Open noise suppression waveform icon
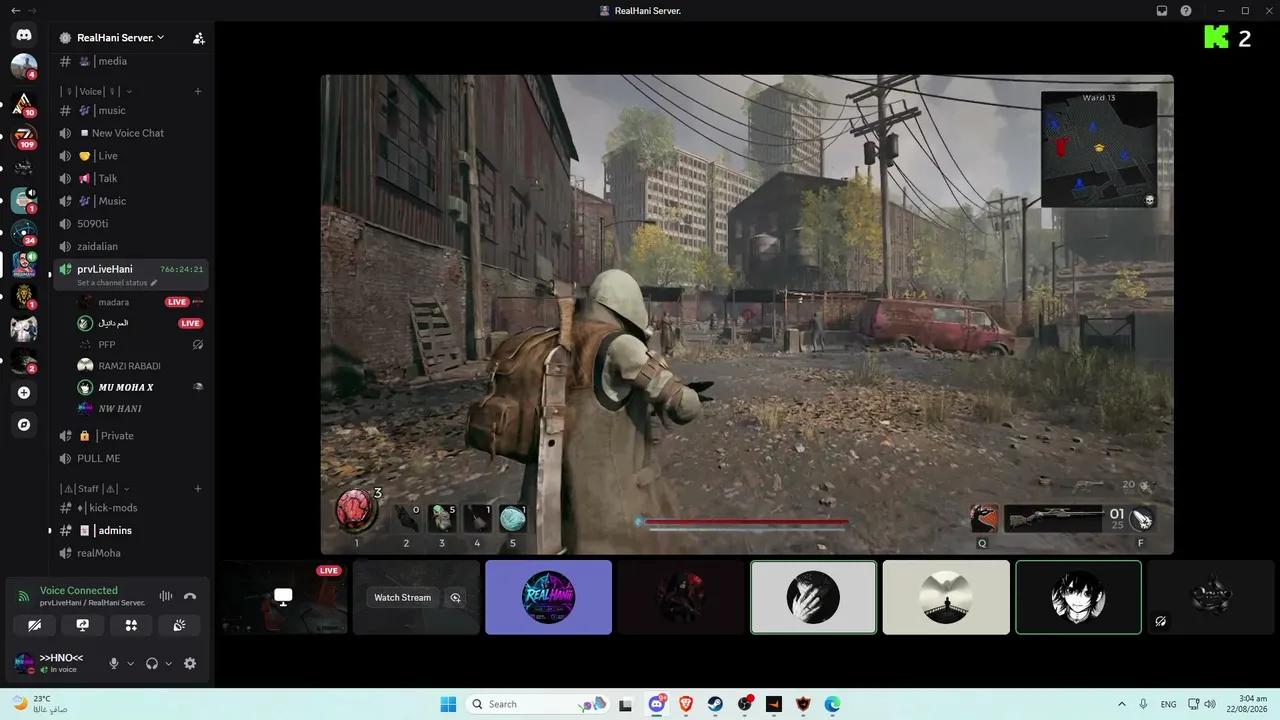 tap(166, 597)
